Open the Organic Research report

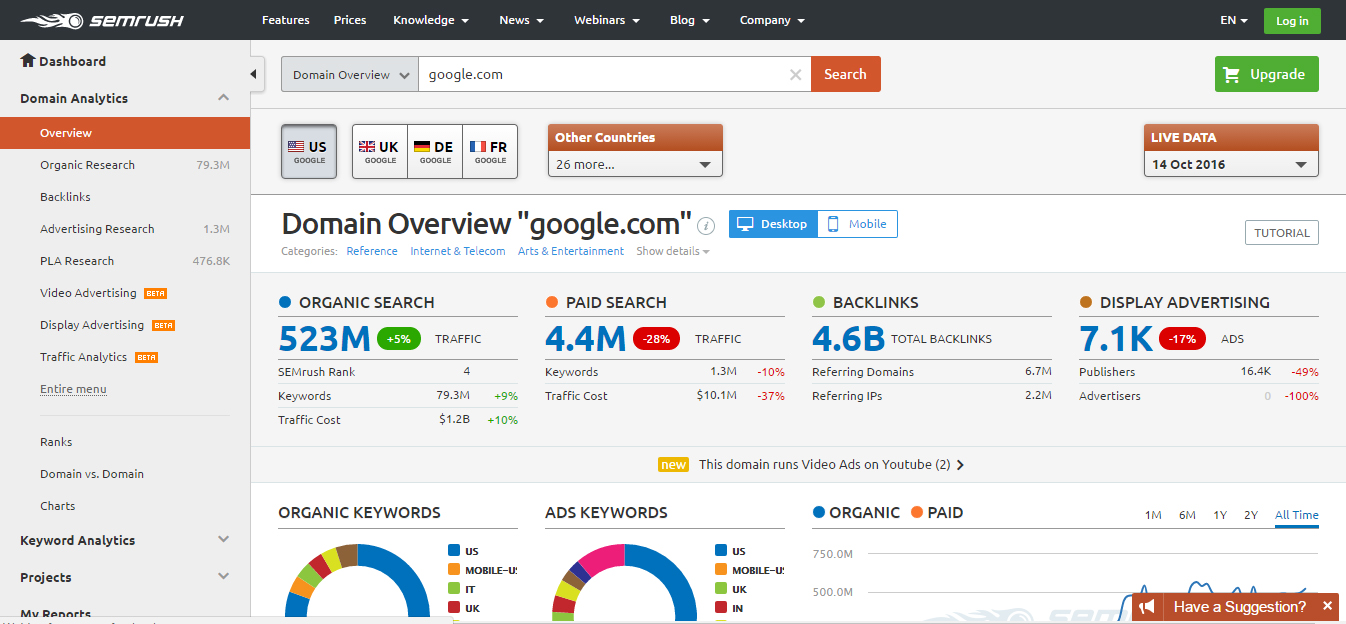[x=89, y=164]
